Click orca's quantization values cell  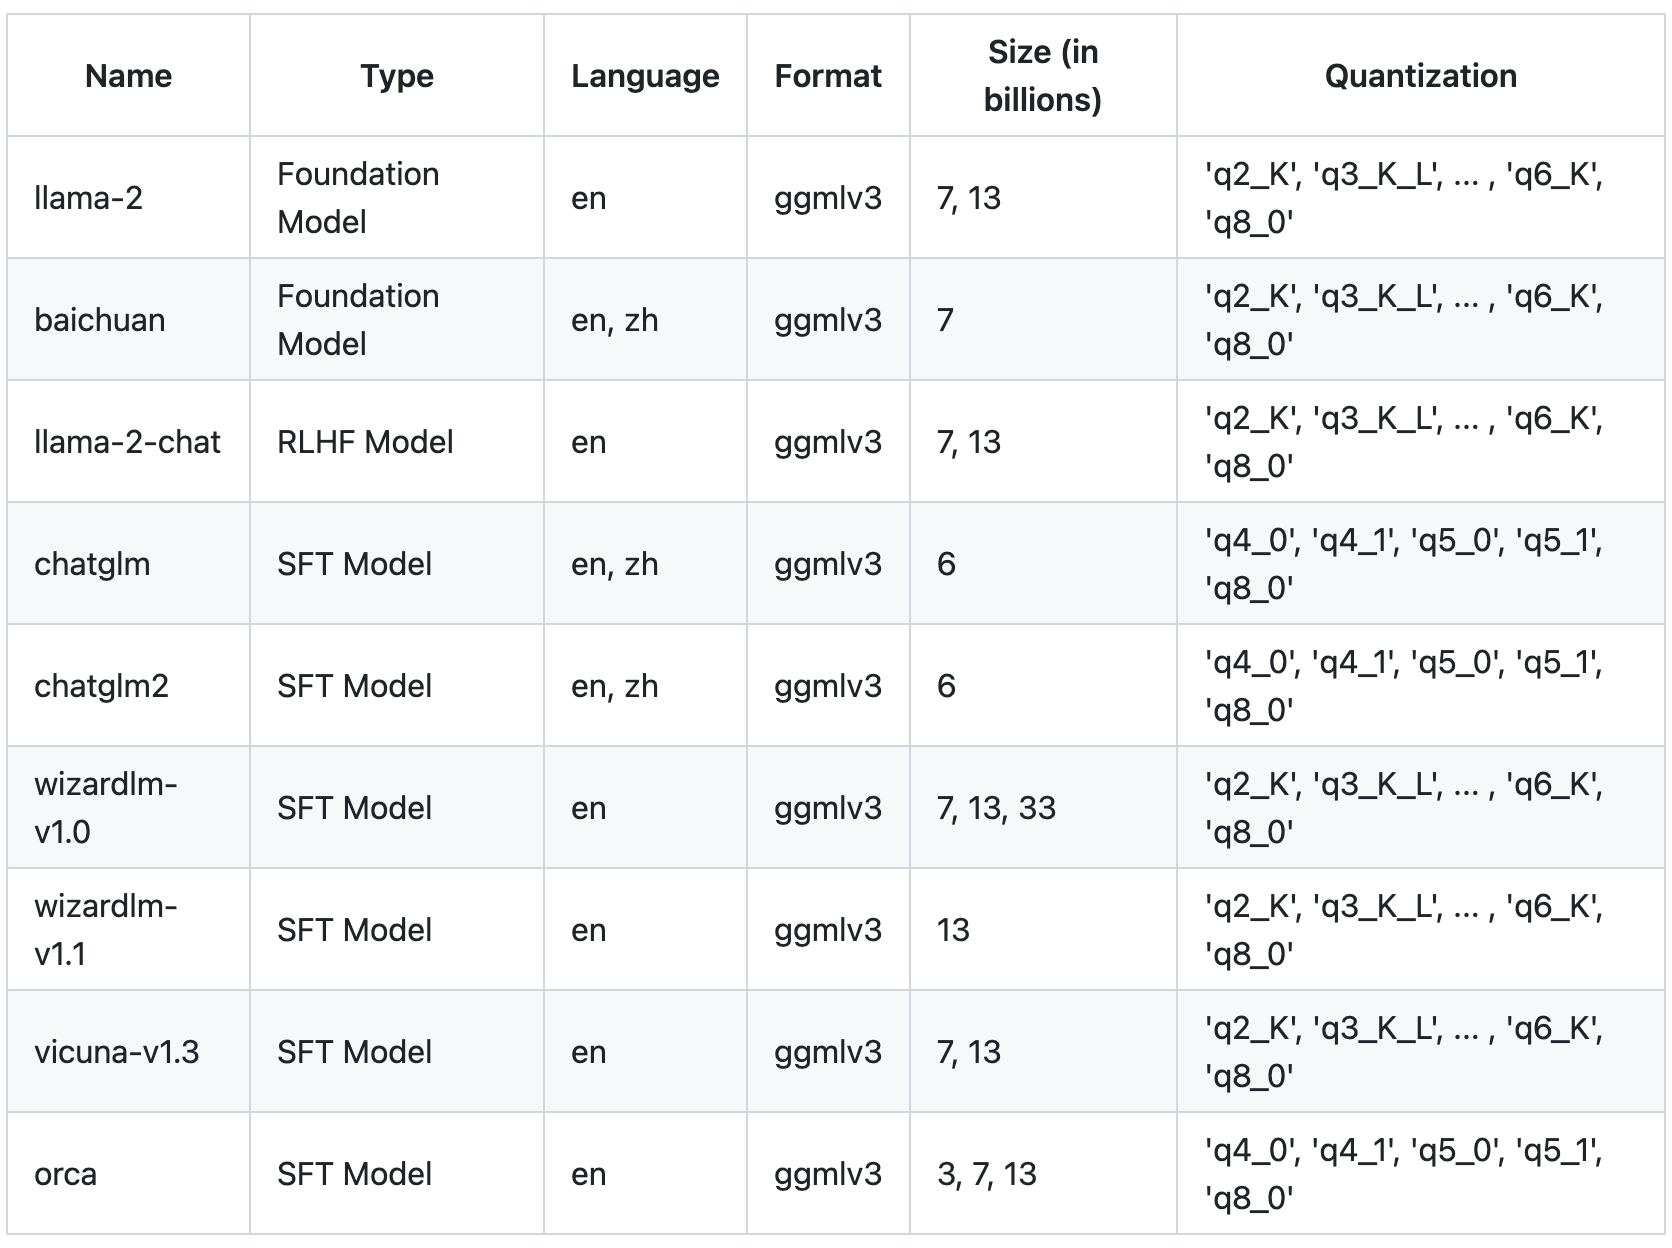tap(1402, 1174)
